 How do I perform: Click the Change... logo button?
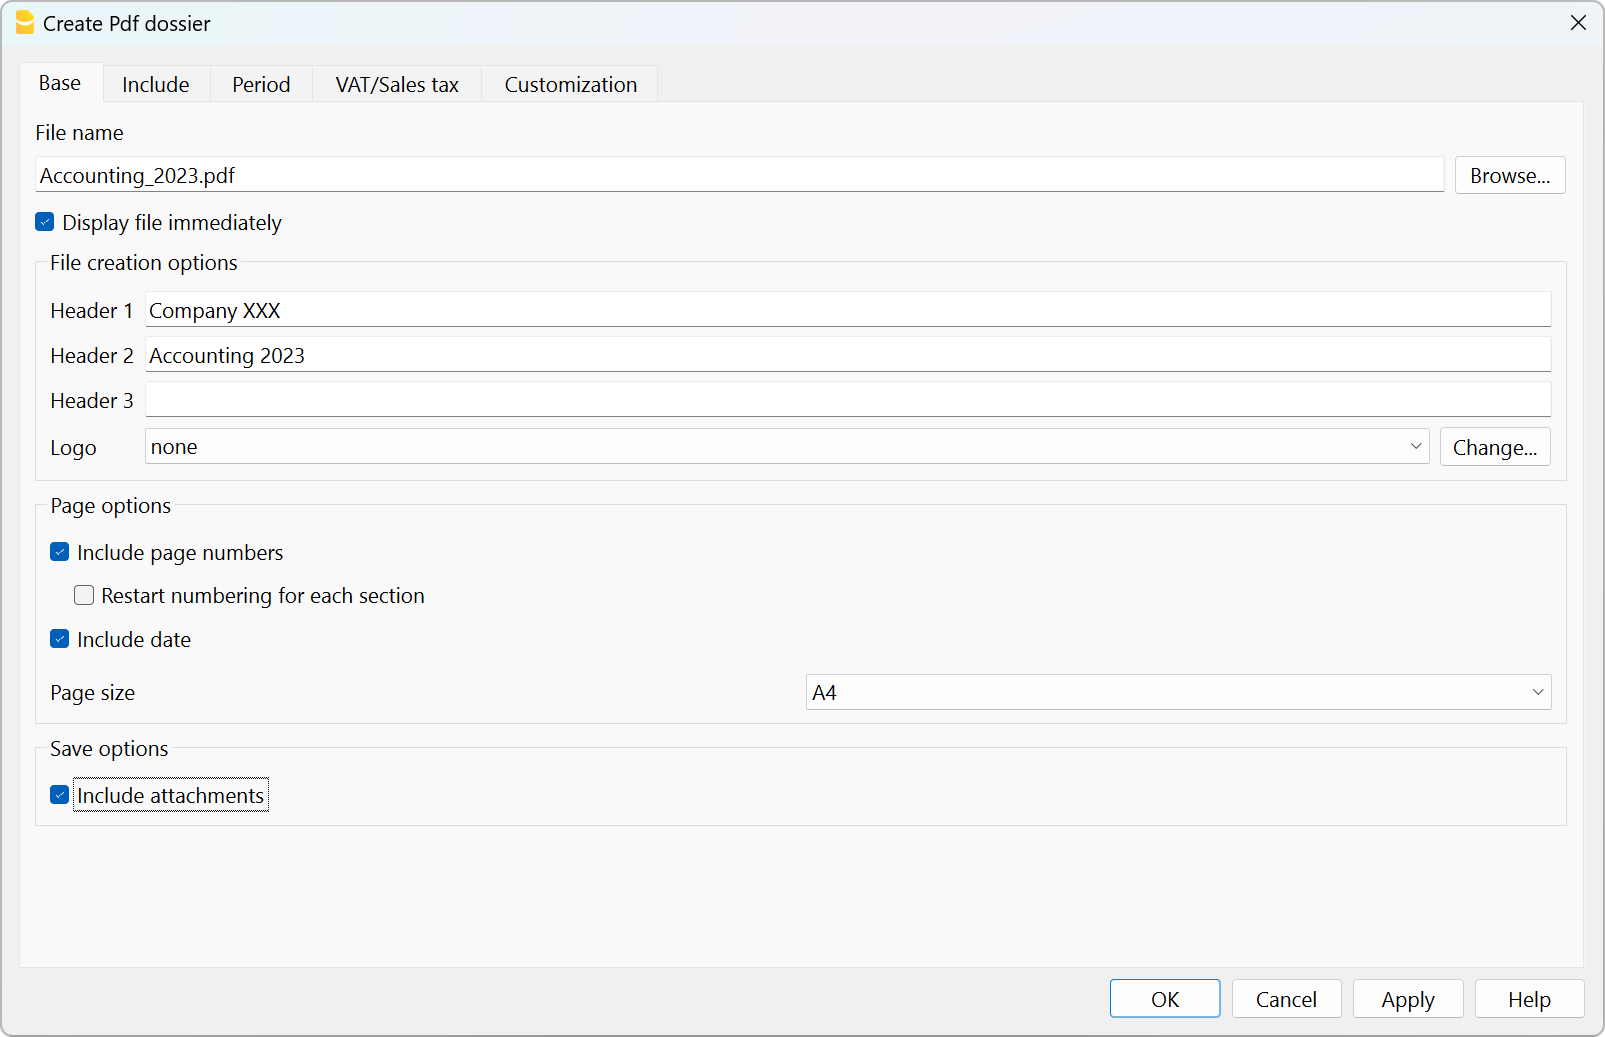point(1494,448)
